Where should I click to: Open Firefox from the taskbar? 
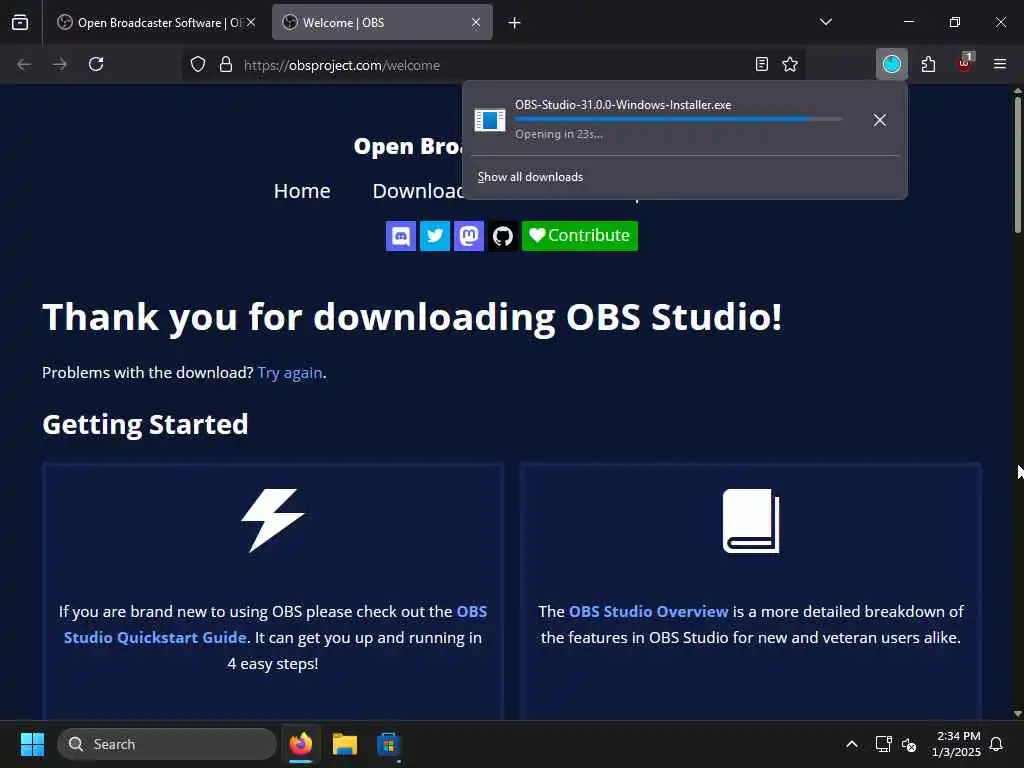point(301,744)
